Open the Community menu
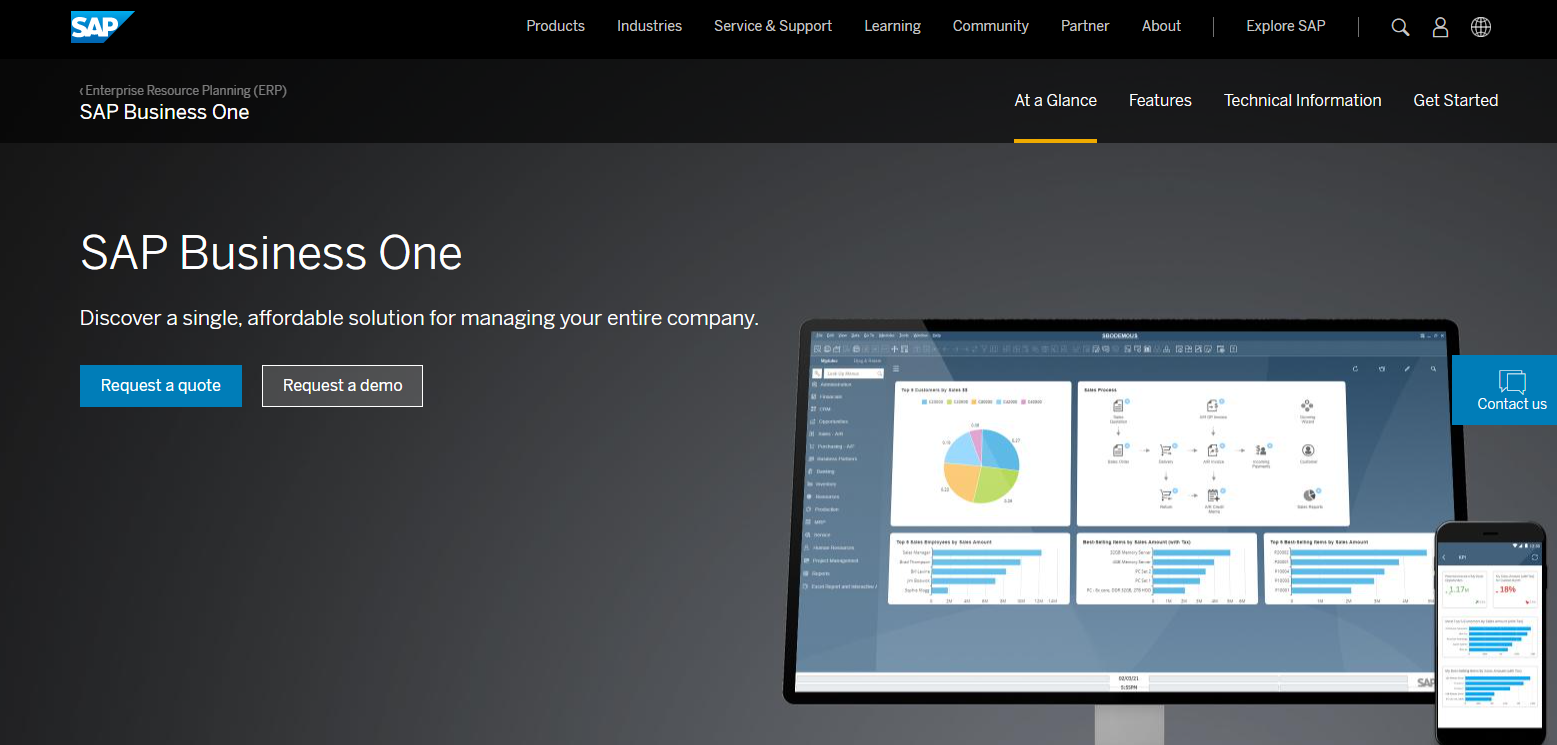The width and height of the screenshot is (1557, 745). [990, 26]
